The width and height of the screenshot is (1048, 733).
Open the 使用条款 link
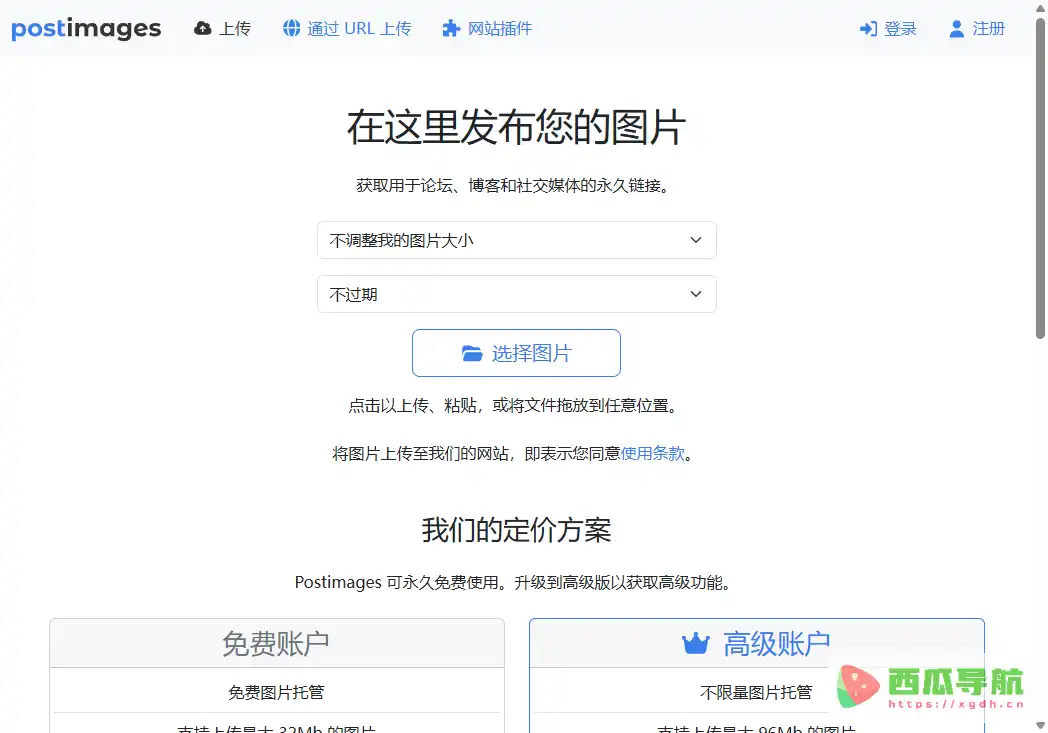652,454
